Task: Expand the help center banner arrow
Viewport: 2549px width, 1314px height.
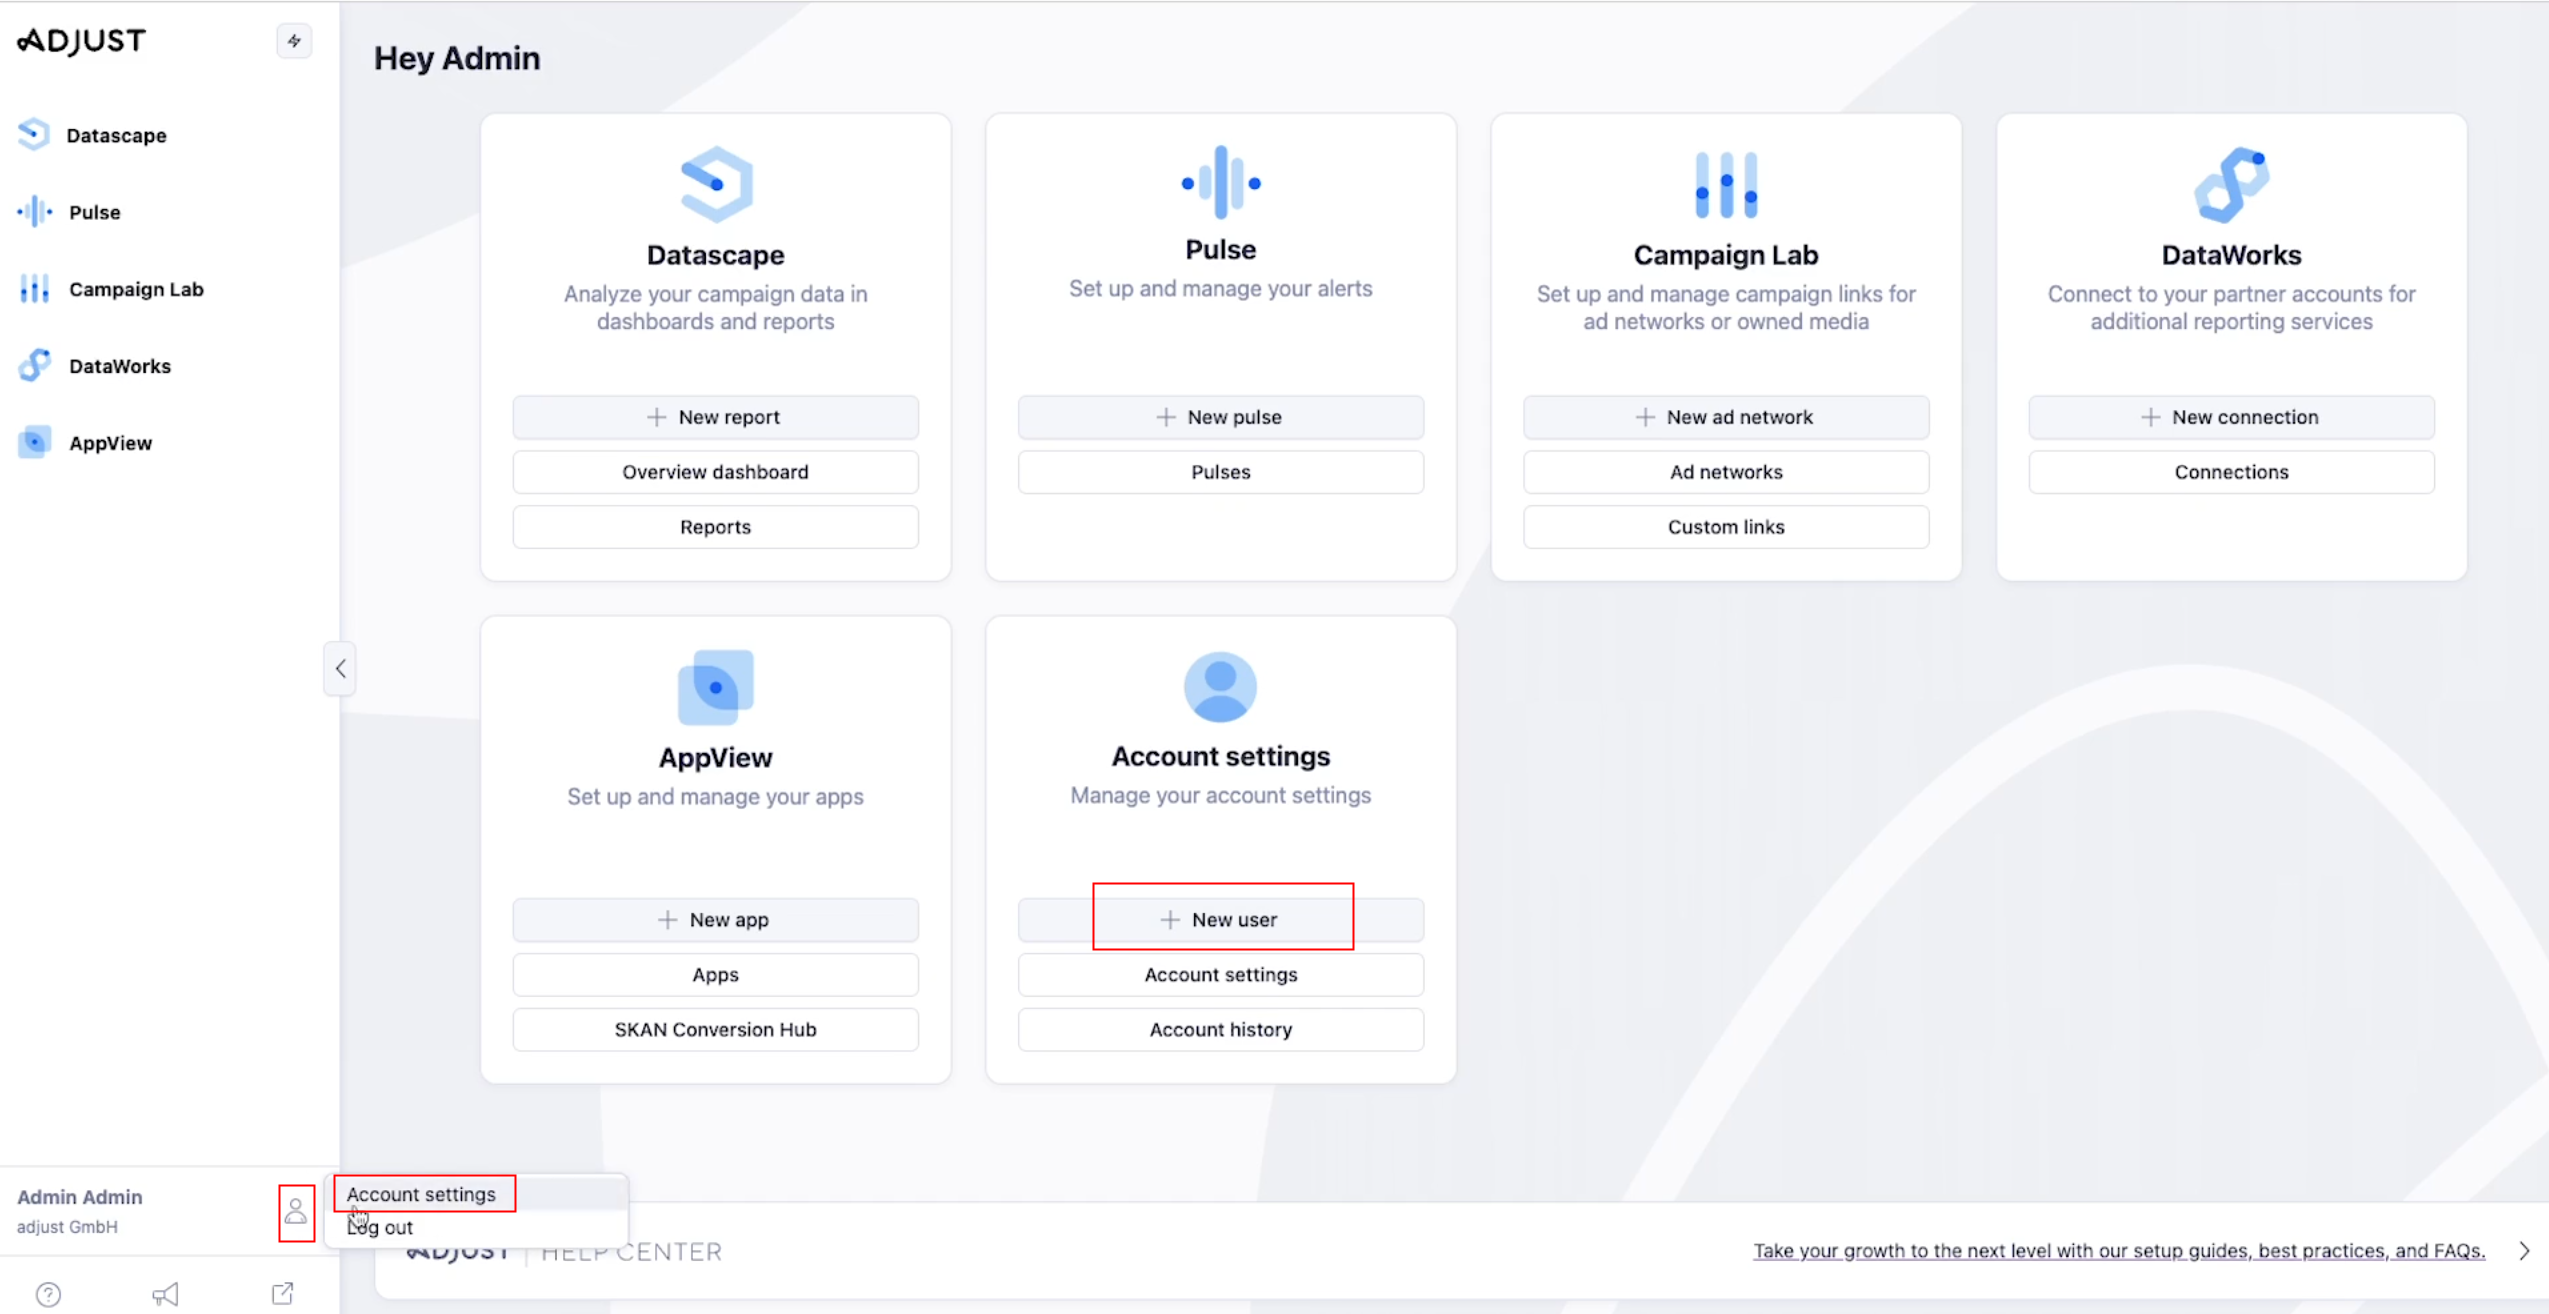Action: (x=2524, y=1251)
